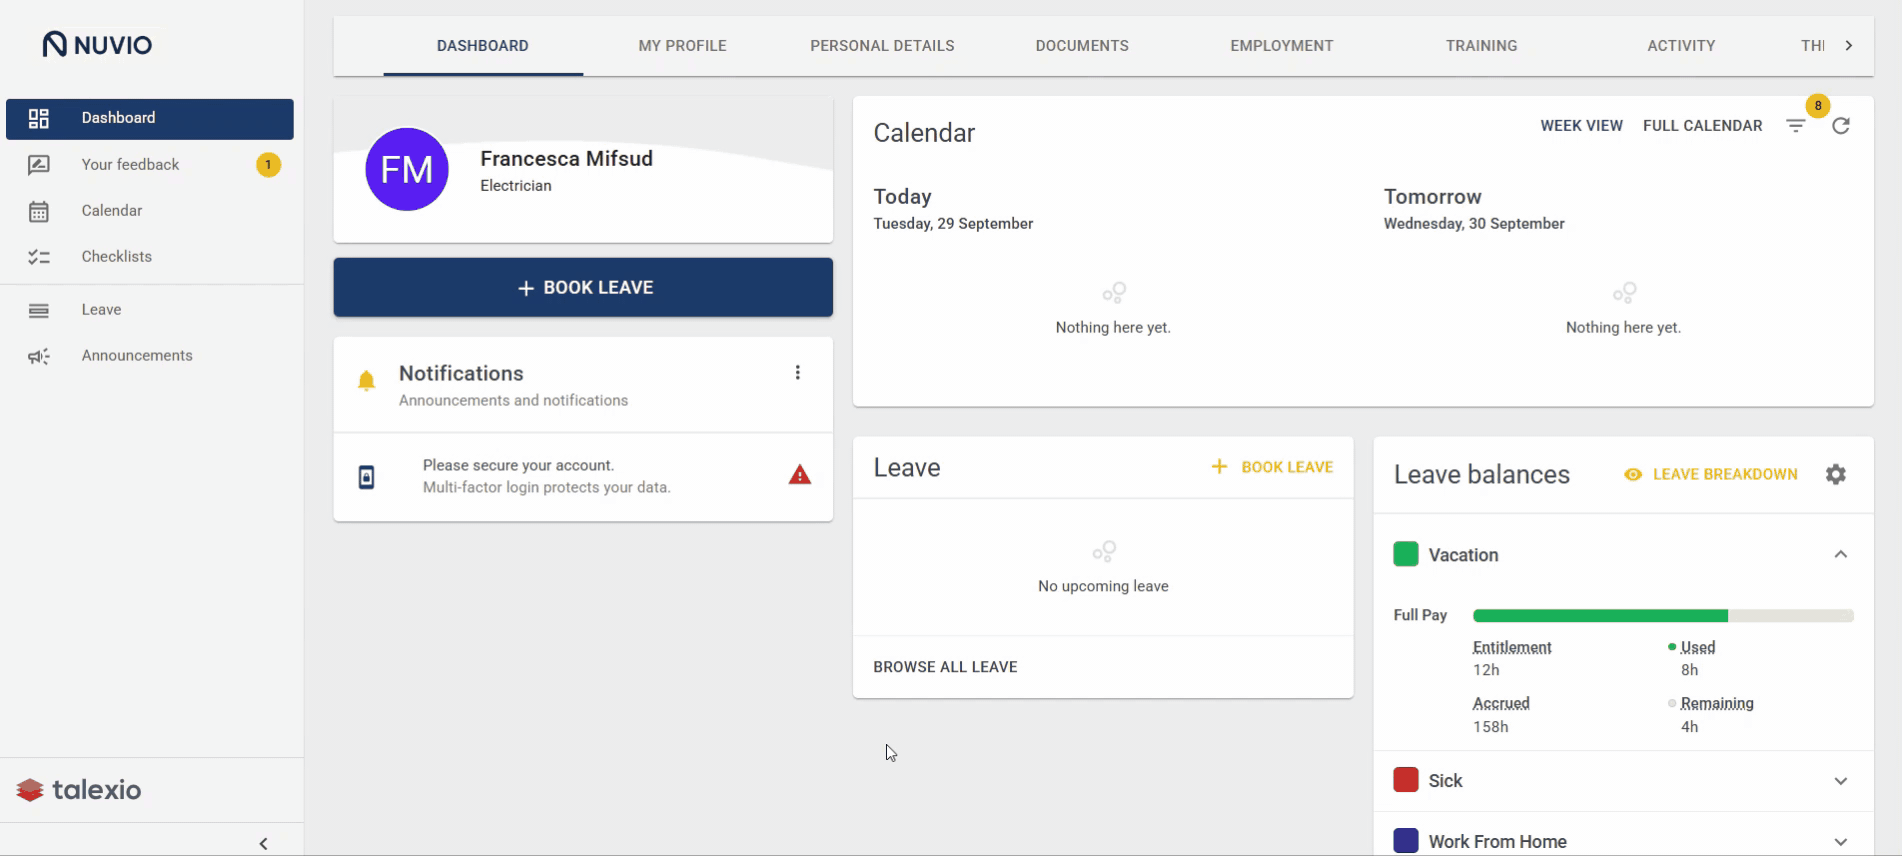The image size is (1902, 856).
Task: Open the secure your account notification
Action: click(x=583, y=477)
